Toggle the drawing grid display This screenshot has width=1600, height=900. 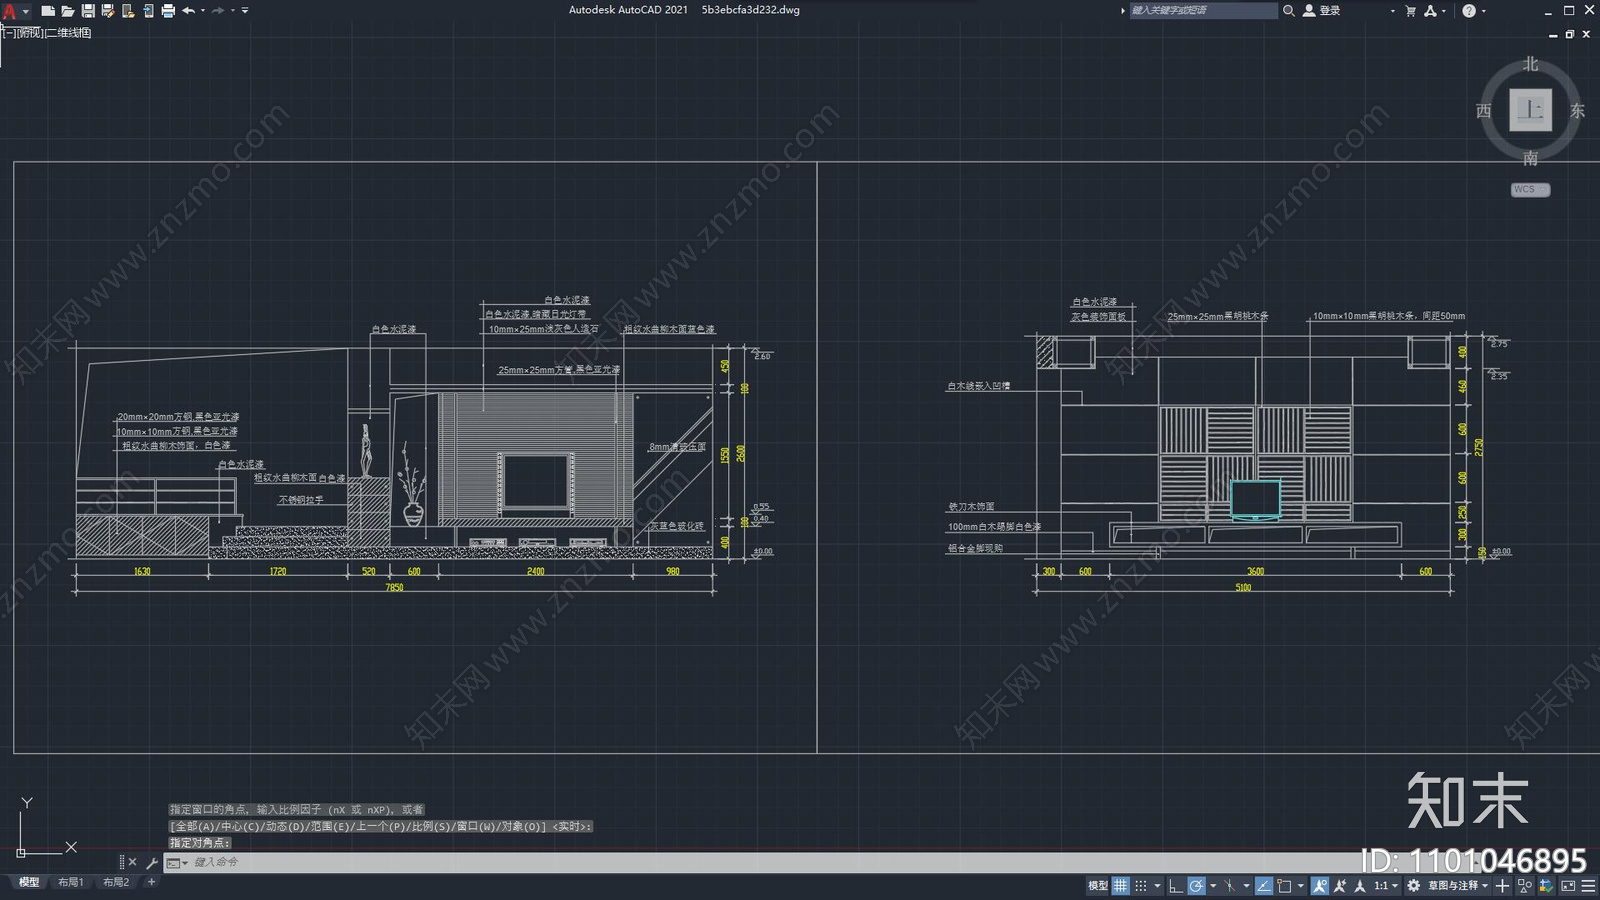[x=1121, y=886]
